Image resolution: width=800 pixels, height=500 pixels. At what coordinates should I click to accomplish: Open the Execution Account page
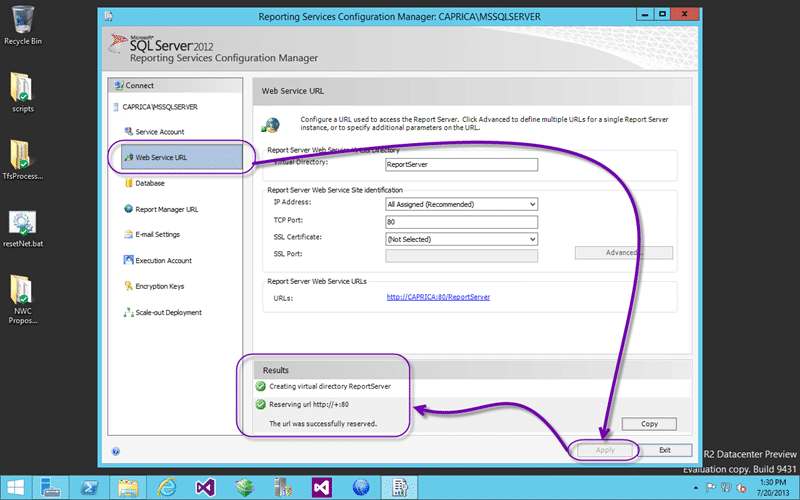163,261
